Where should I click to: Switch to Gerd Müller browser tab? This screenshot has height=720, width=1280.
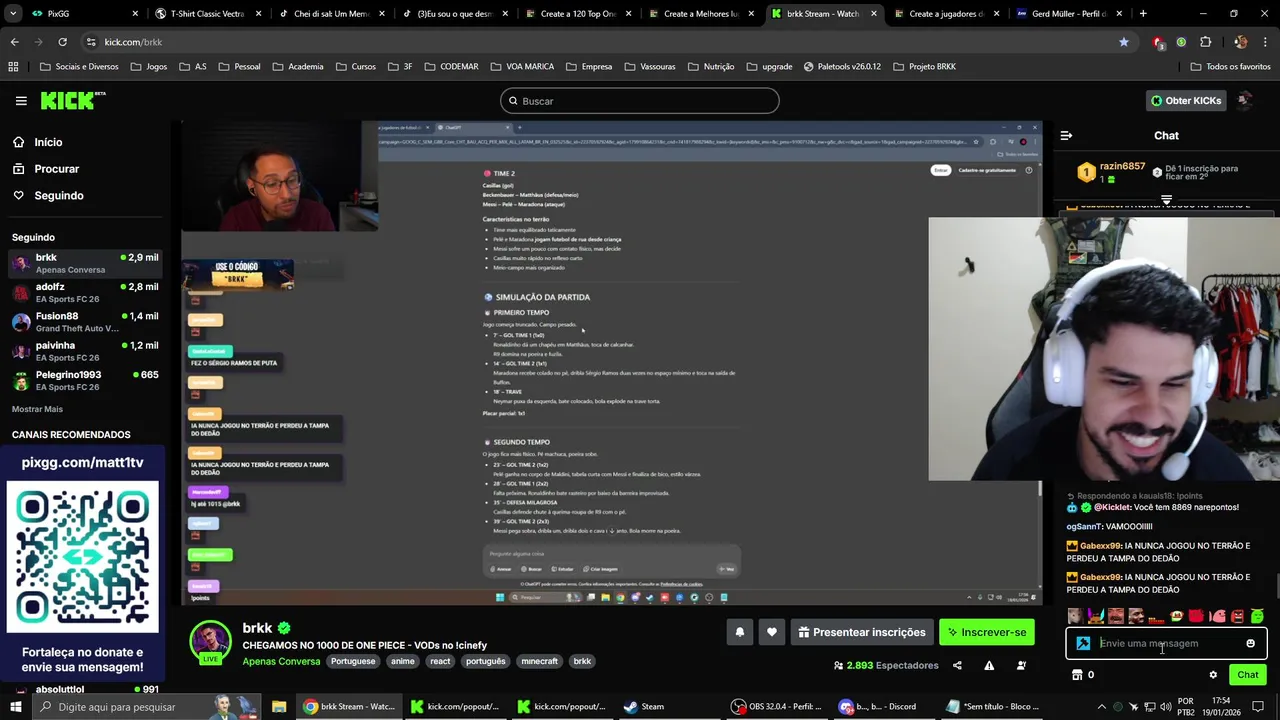(1068, 14)
